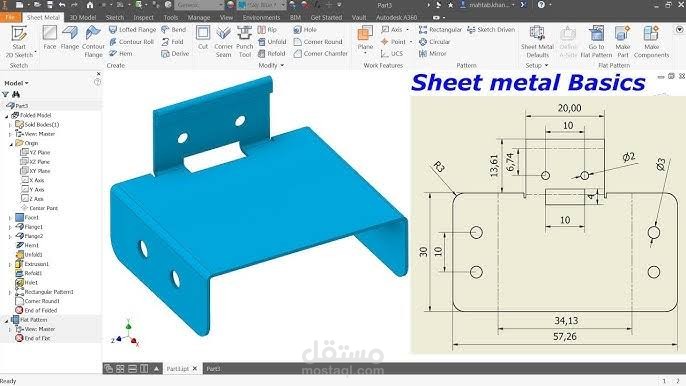
Task: Activate the Cut tool
Action: [x=203, y=38]
